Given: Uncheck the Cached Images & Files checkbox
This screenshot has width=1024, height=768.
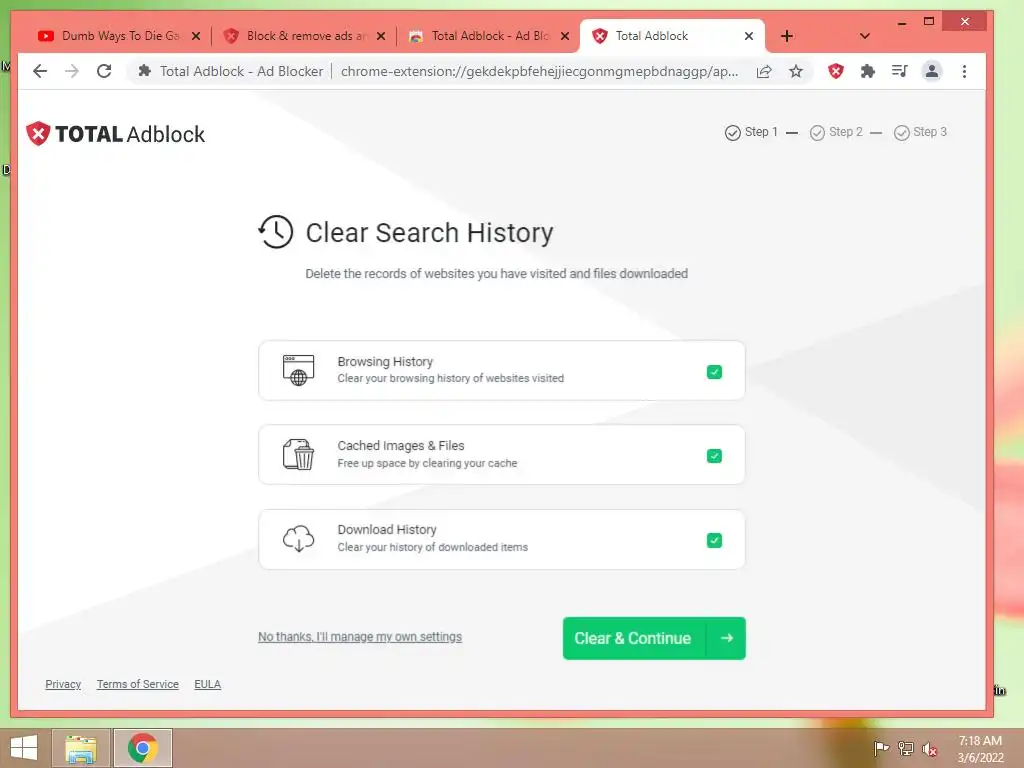Looking at the screenshot, I should 714,456.
